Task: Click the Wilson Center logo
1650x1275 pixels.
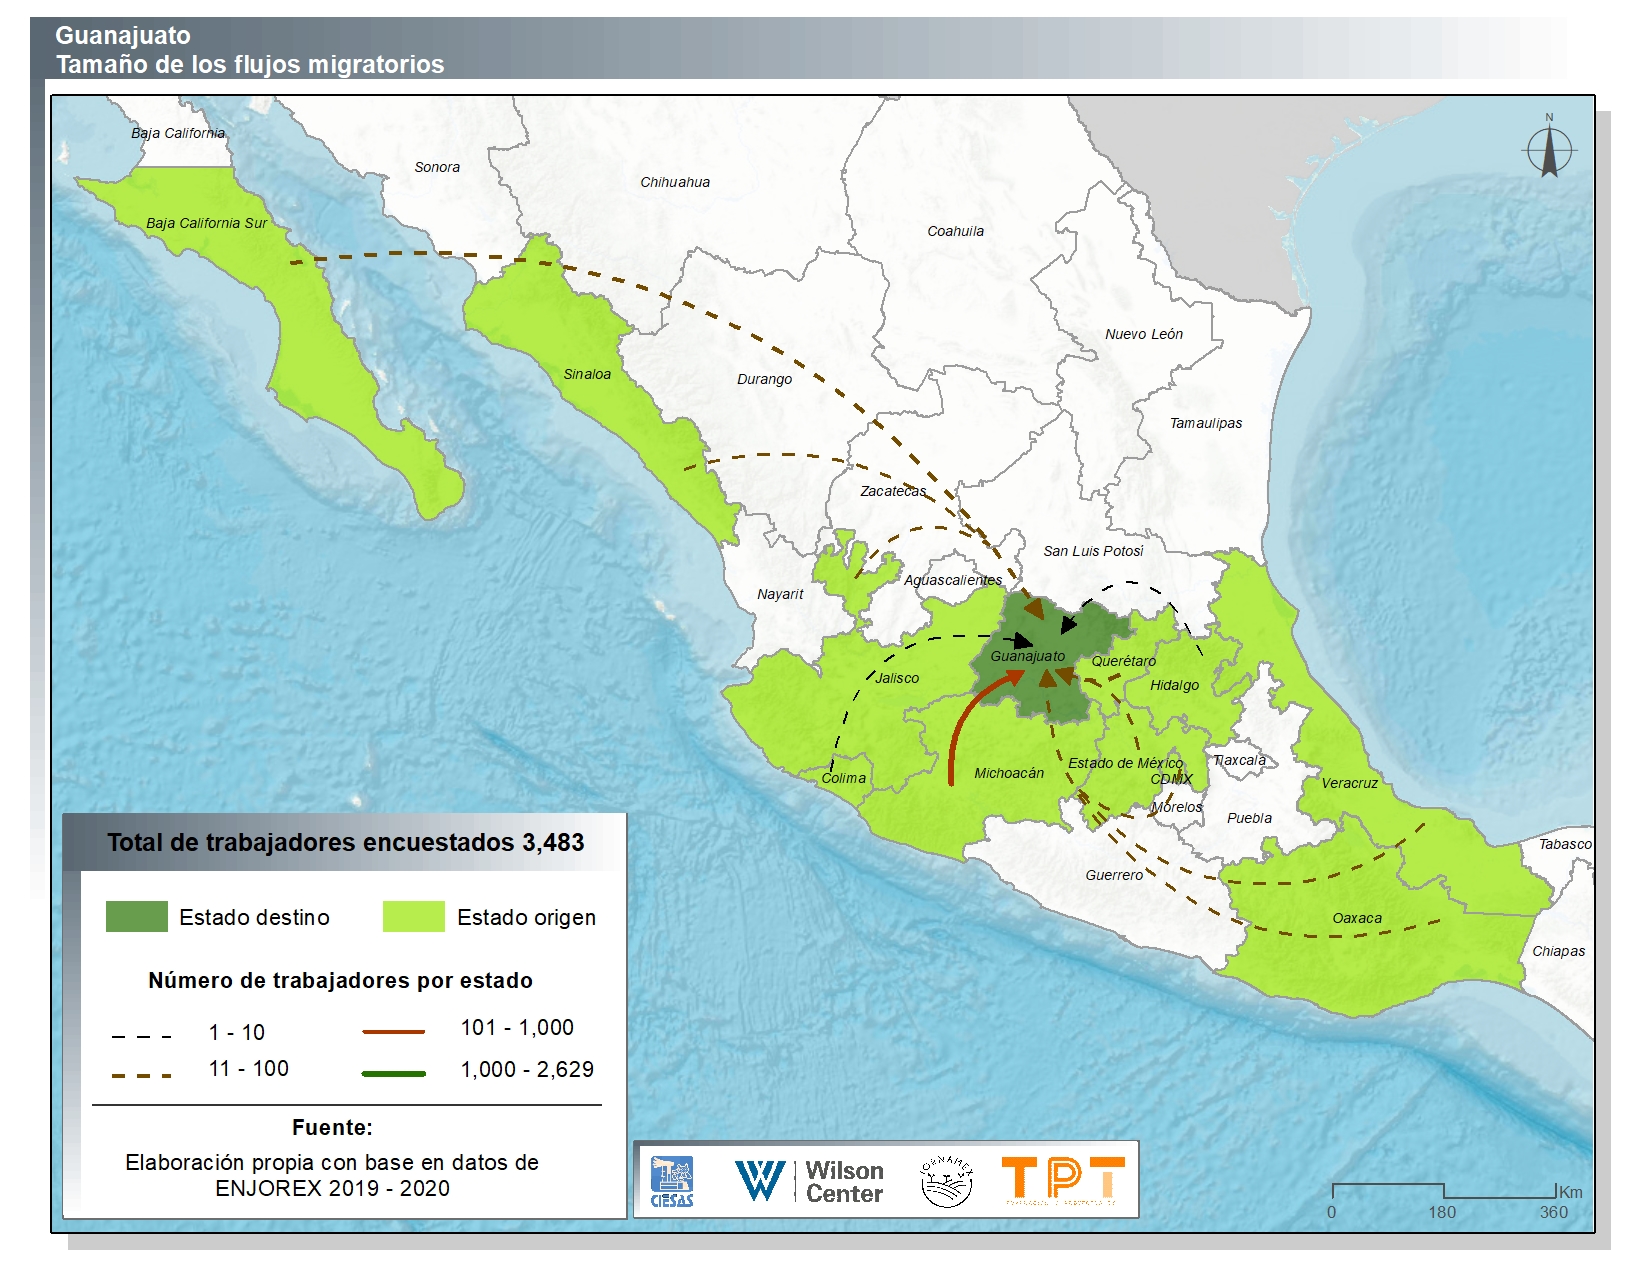Action: [810, 1181]
